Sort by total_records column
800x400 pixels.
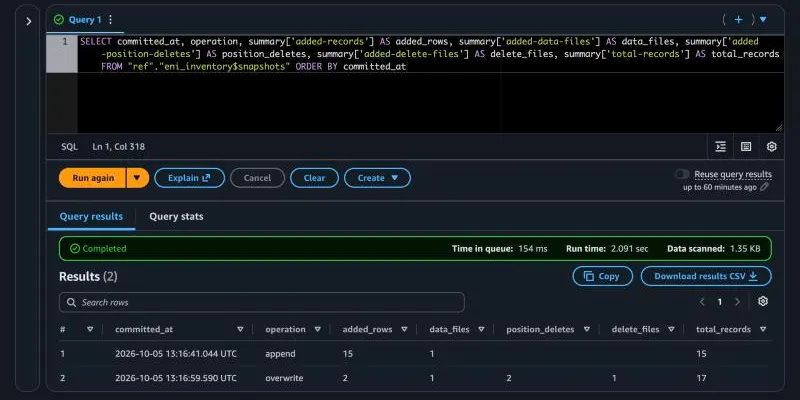coord(763,330)
